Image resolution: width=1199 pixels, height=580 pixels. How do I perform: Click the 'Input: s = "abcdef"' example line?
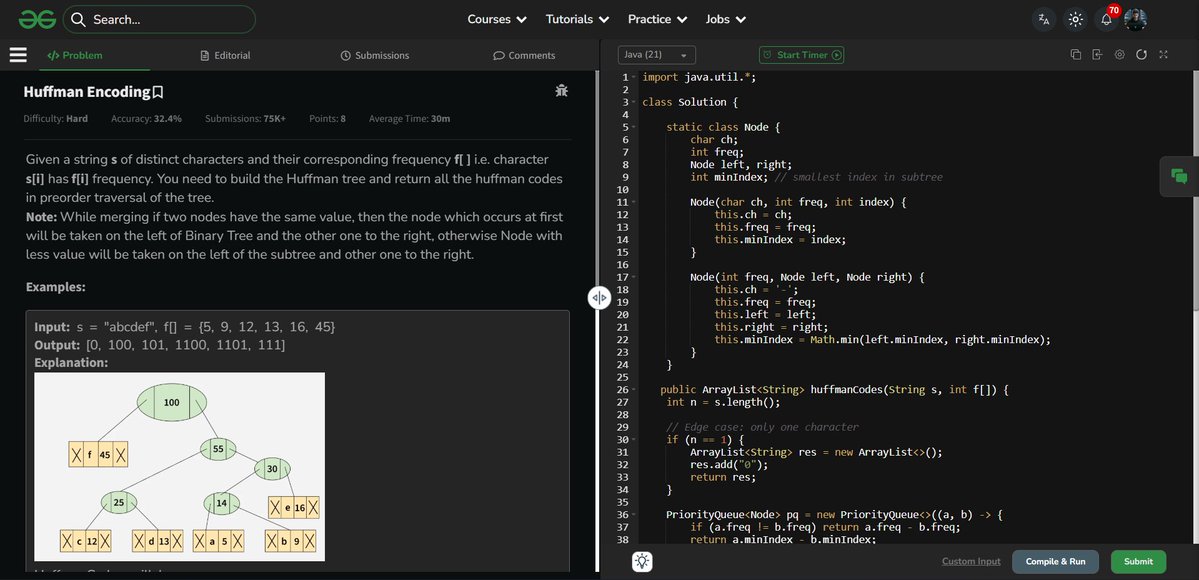(x=184, y=327)
